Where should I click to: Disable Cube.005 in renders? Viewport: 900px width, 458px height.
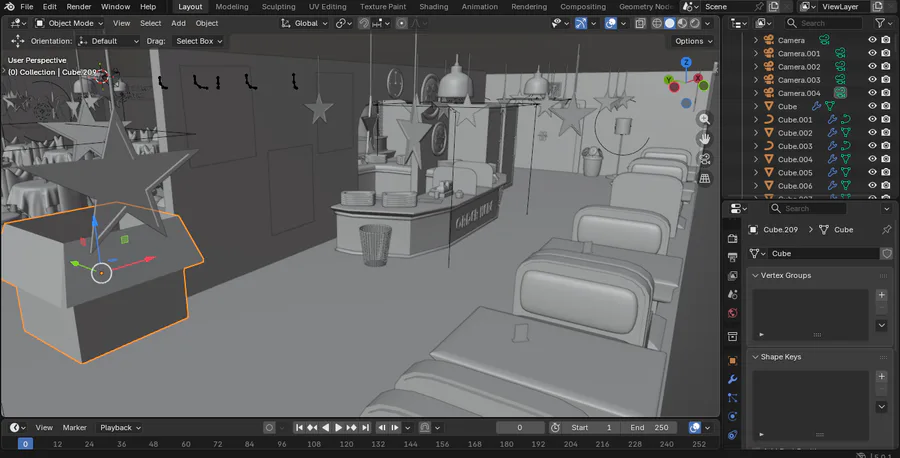[x=886, y=172]
